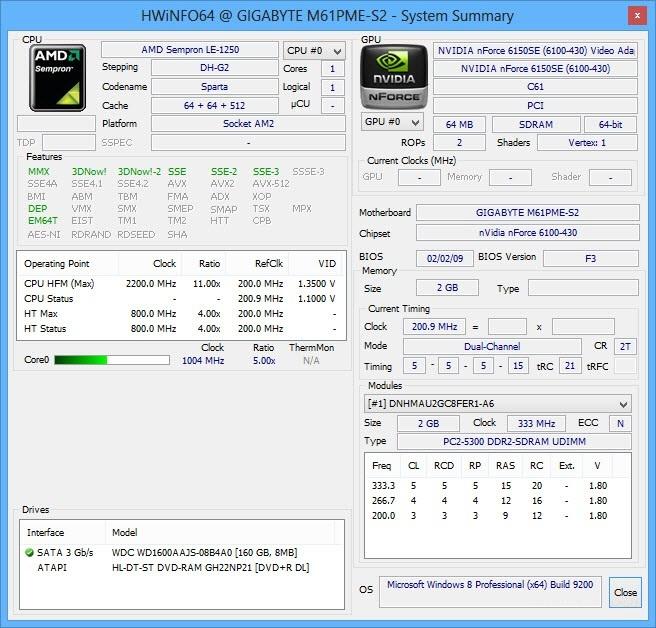Image resolution: width=656 pixels, height=628 pixels.
Task: Click the EM64T feature label
Action: (43, 221)
